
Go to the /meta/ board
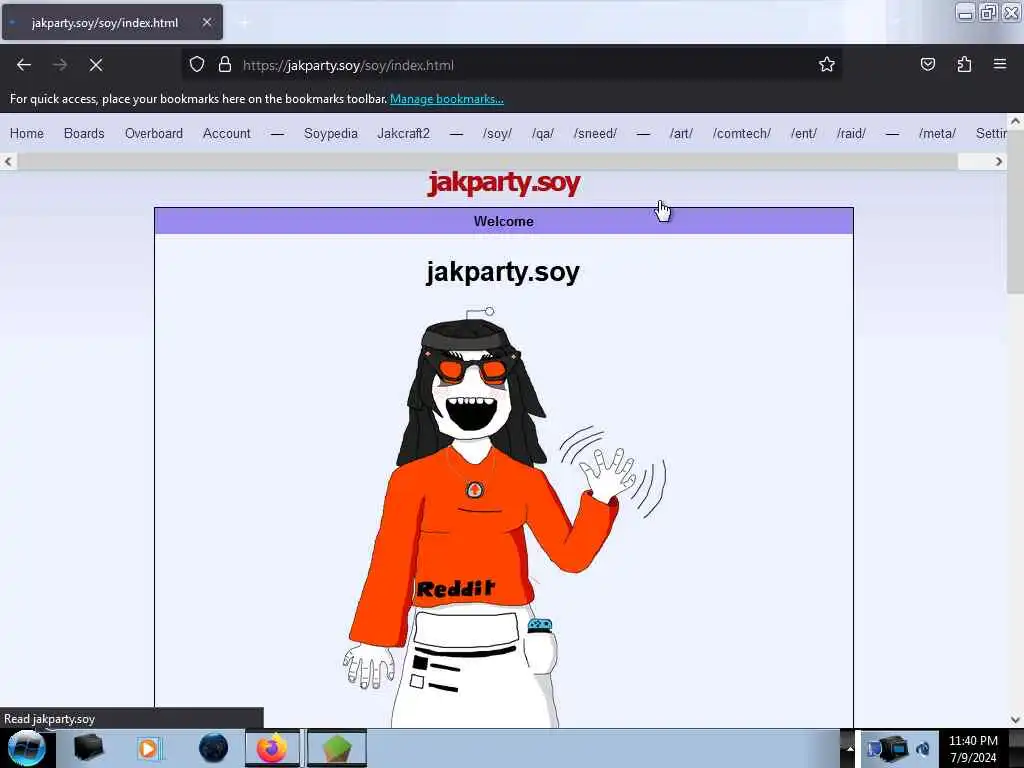click(937, 134)
